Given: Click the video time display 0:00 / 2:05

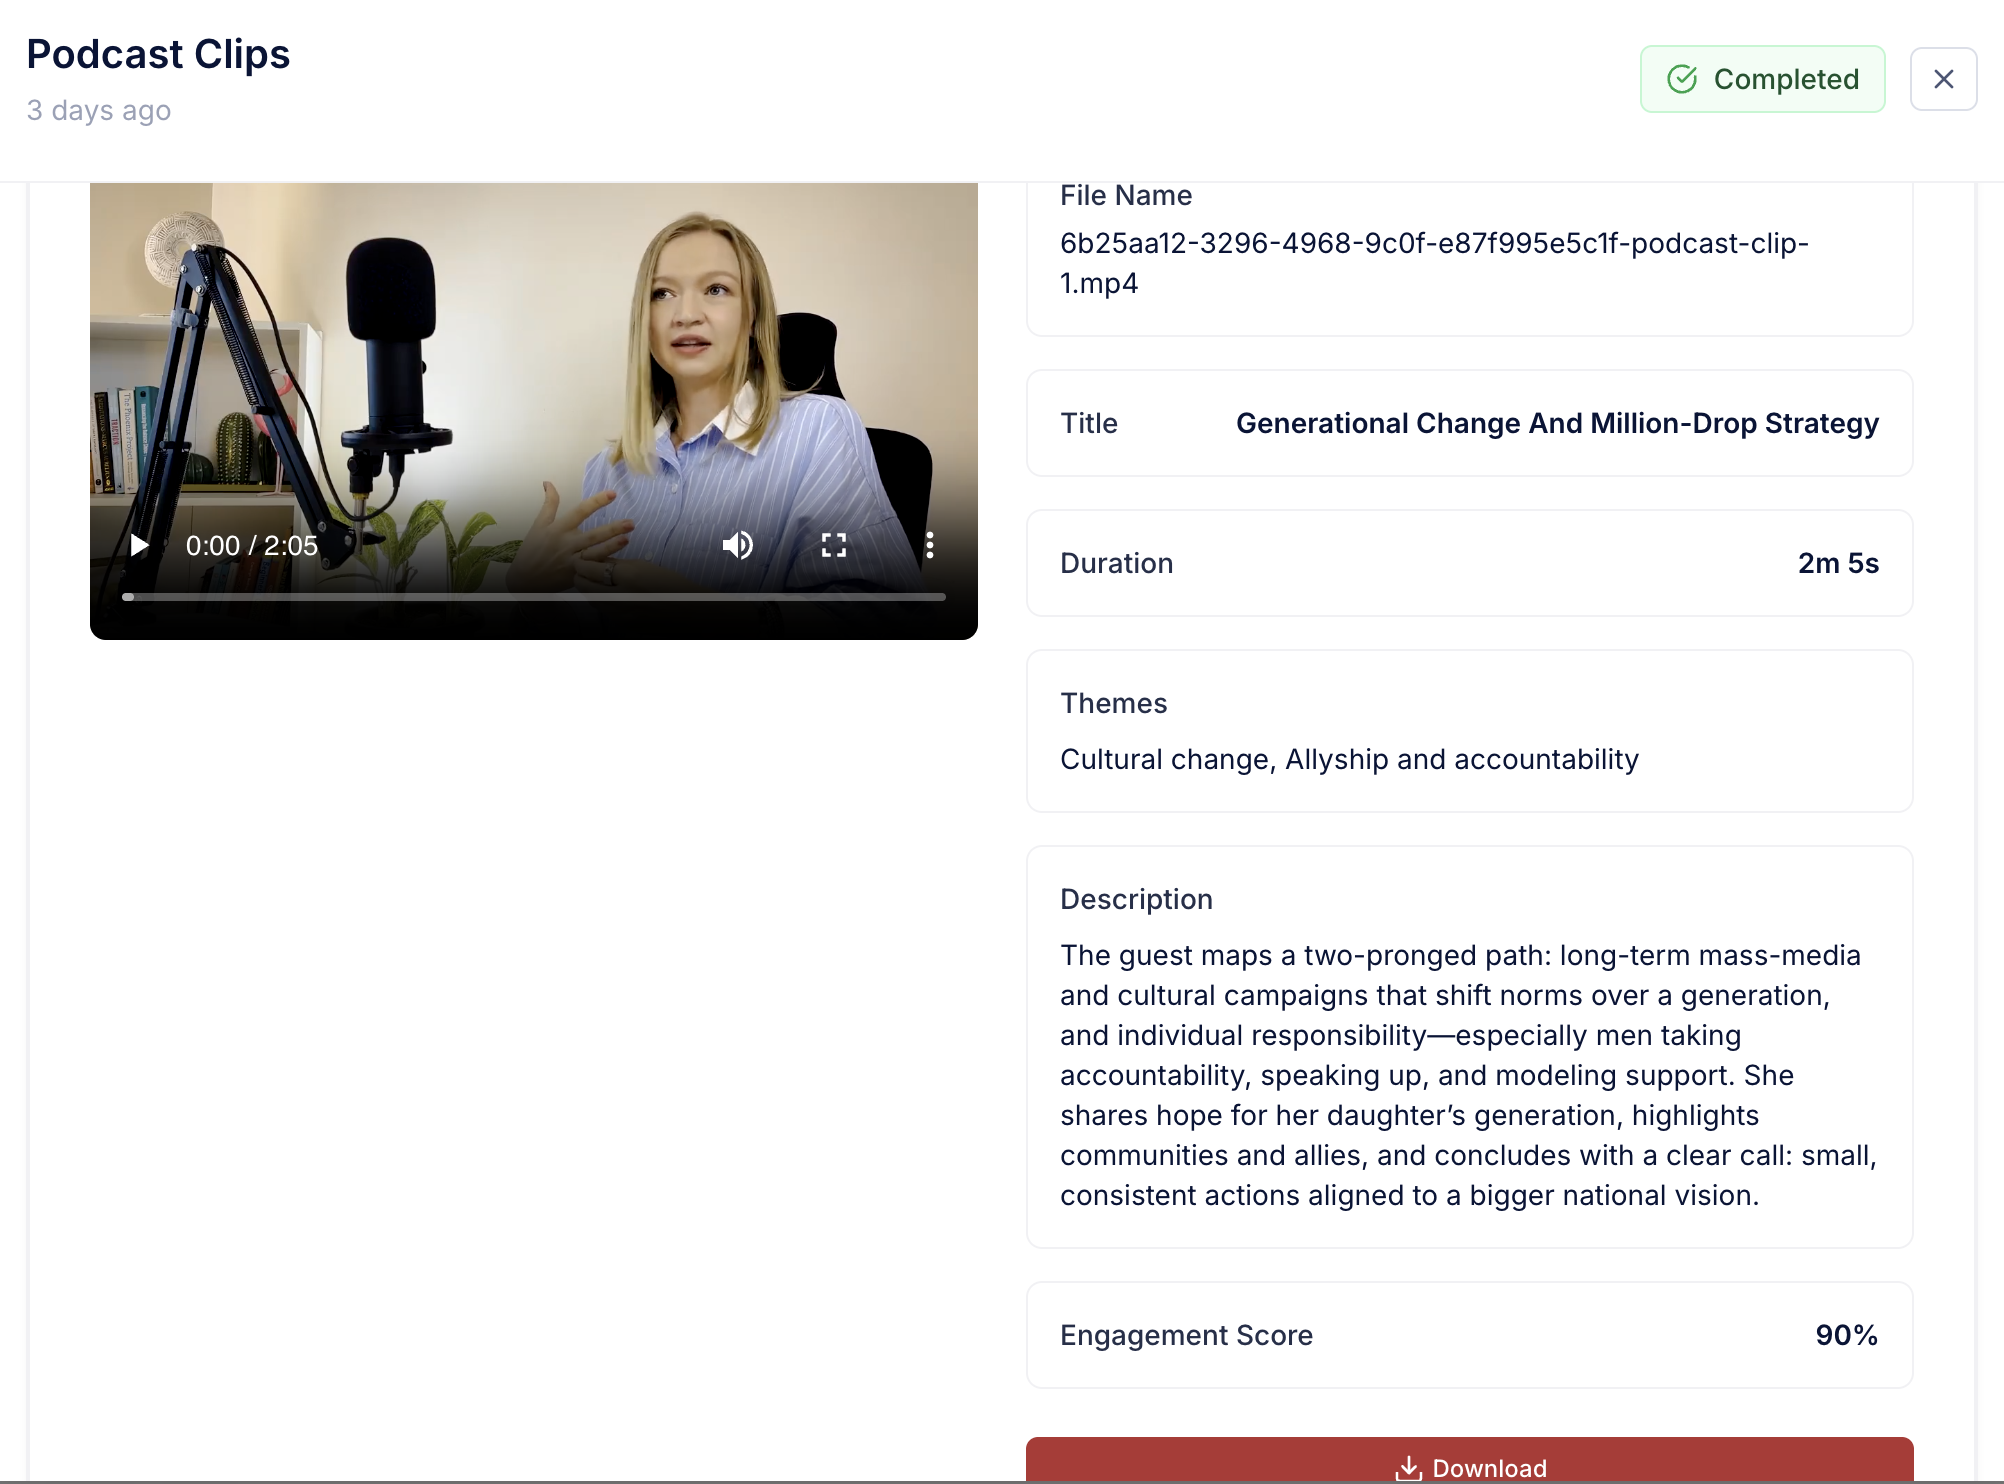Looking at the screenshot, I should click(x=252, y=545).
